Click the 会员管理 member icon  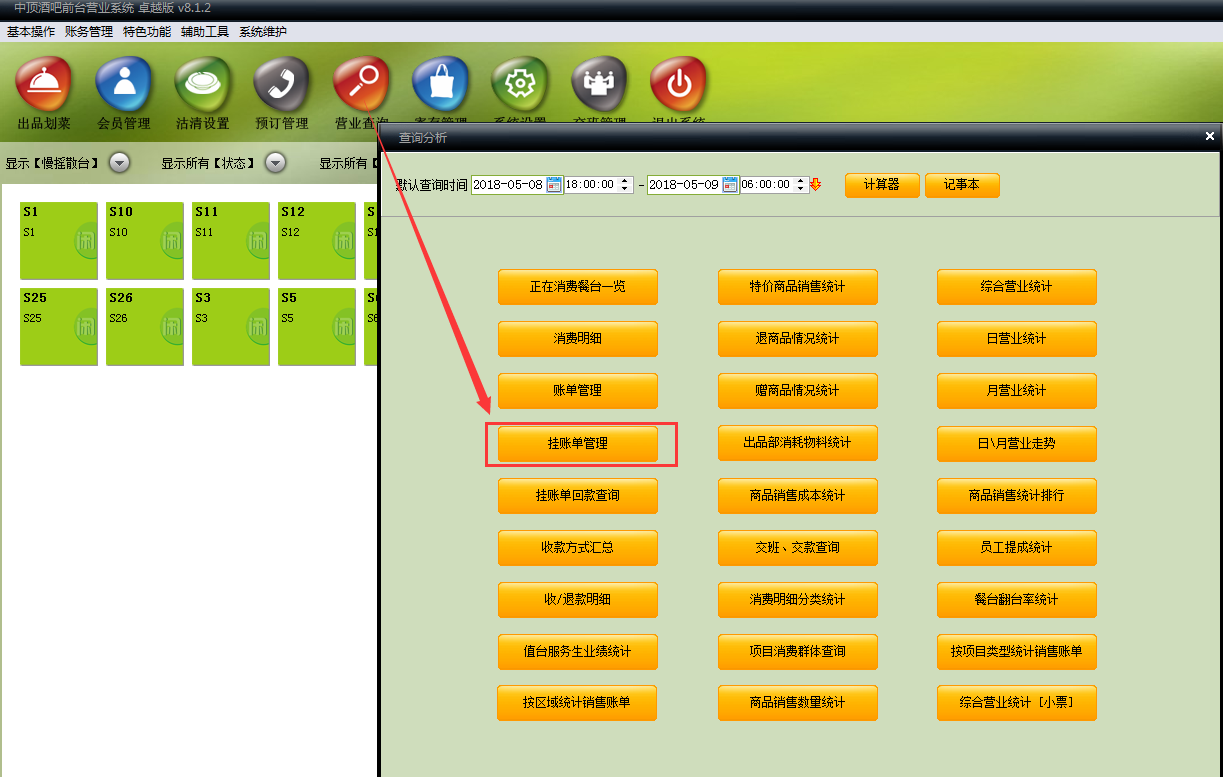pyautogui.click(x=123, y=85)
